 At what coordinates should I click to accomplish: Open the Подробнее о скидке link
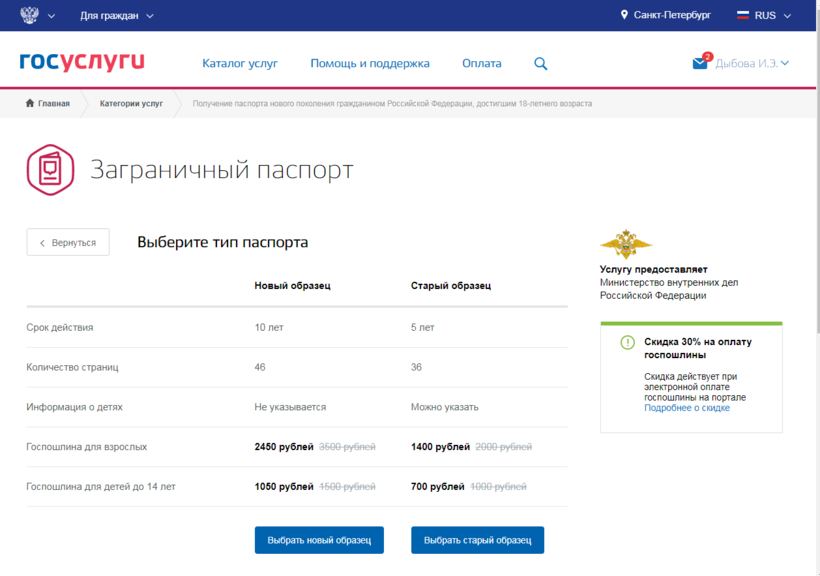(686, 408)
